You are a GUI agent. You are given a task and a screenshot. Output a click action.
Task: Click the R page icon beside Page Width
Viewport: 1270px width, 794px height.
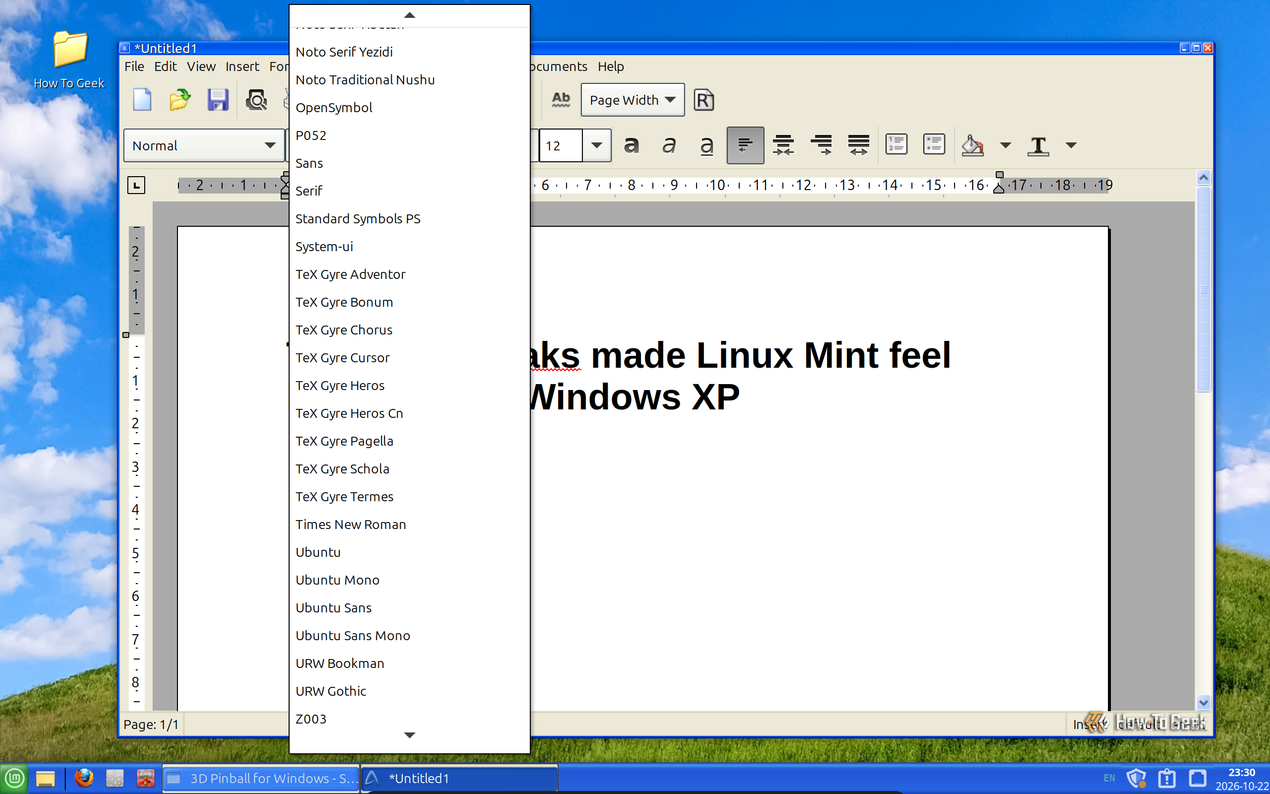(x=704, y=100)
